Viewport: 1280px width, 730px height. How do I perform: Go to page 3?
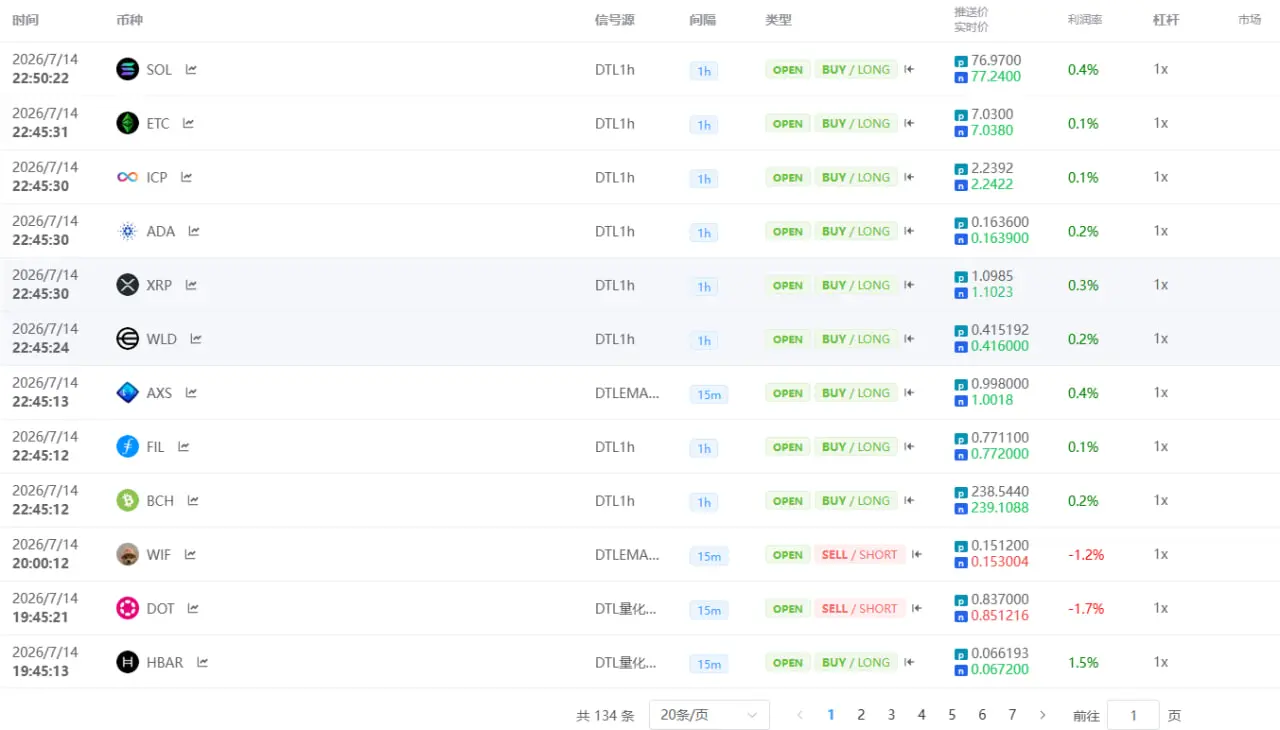point(891,715)
